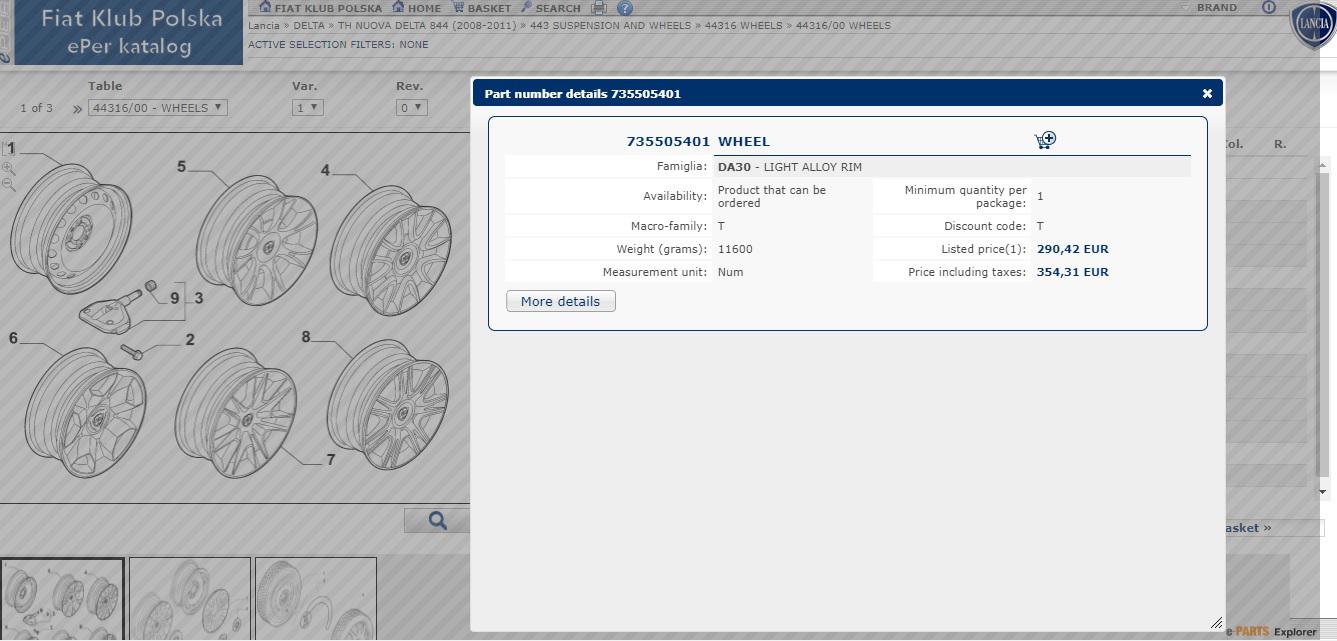1337x641 pixels.
Task: Click the zoom-out magnifier on the diagram
Action: point(9,185)
